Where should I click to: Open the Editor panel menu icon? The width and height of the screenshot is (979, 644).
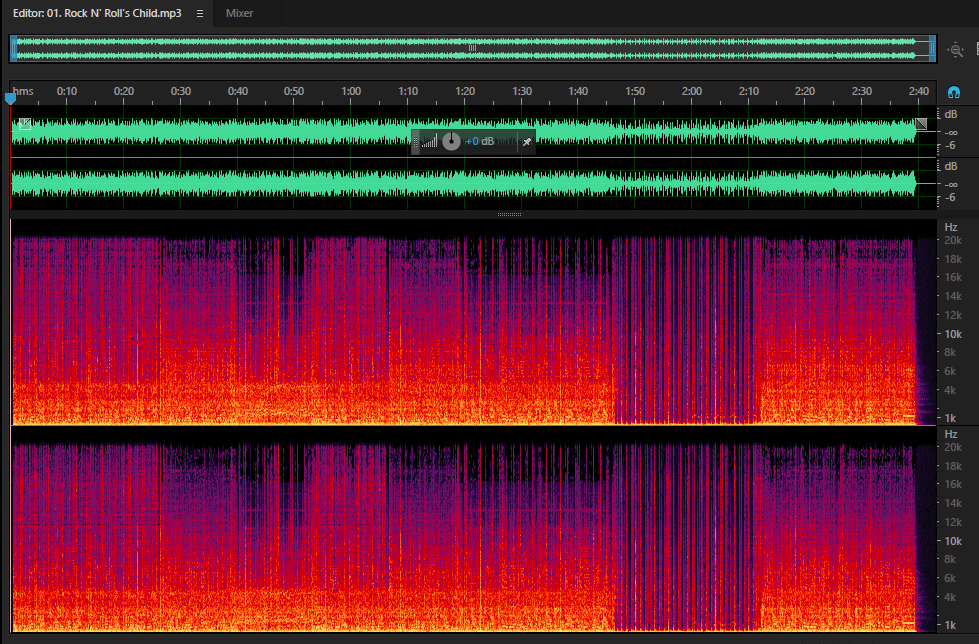point(200,14)
